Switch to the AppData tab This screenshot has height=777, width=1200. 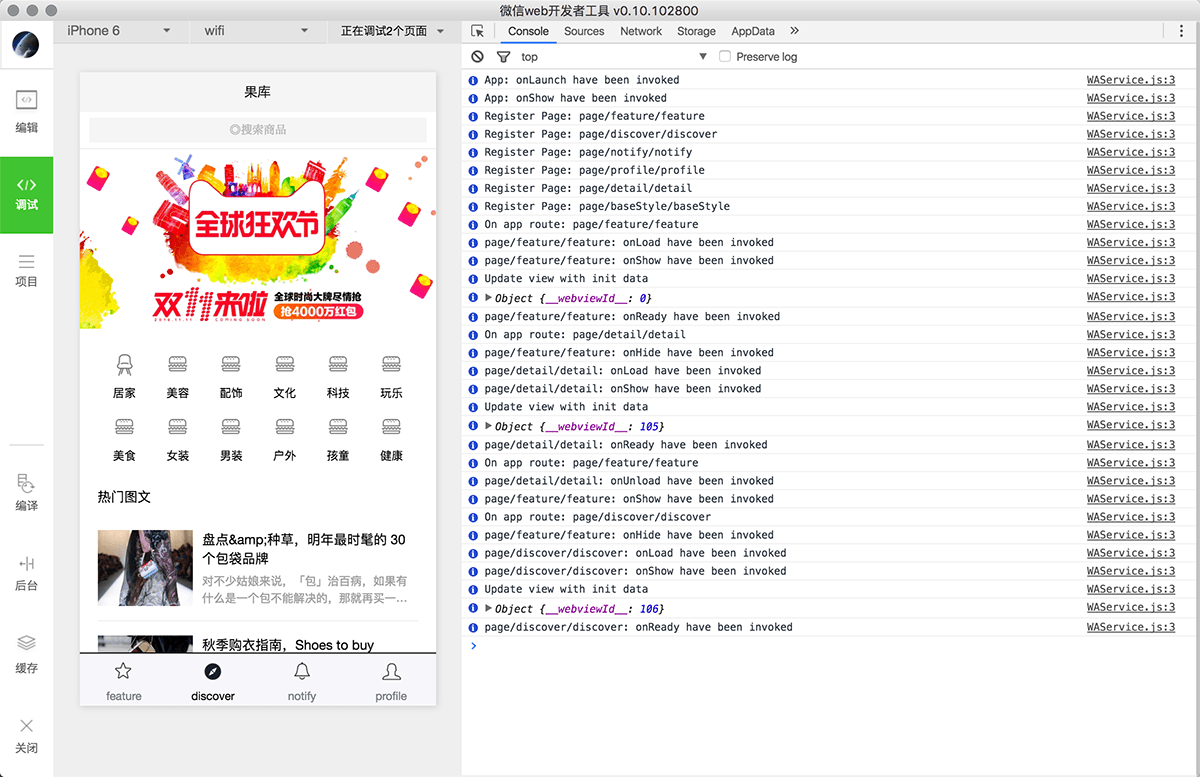pyautogui.click(x=753, y=31)
